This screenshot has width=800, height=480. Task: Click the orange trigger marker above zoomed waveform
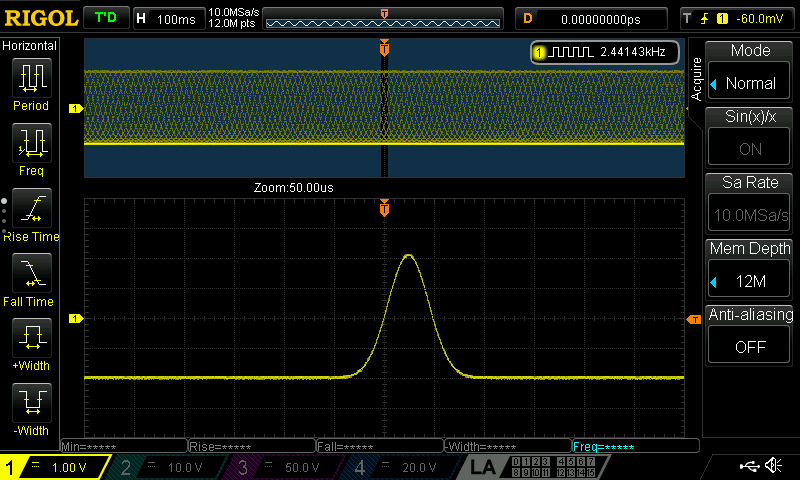384,208
